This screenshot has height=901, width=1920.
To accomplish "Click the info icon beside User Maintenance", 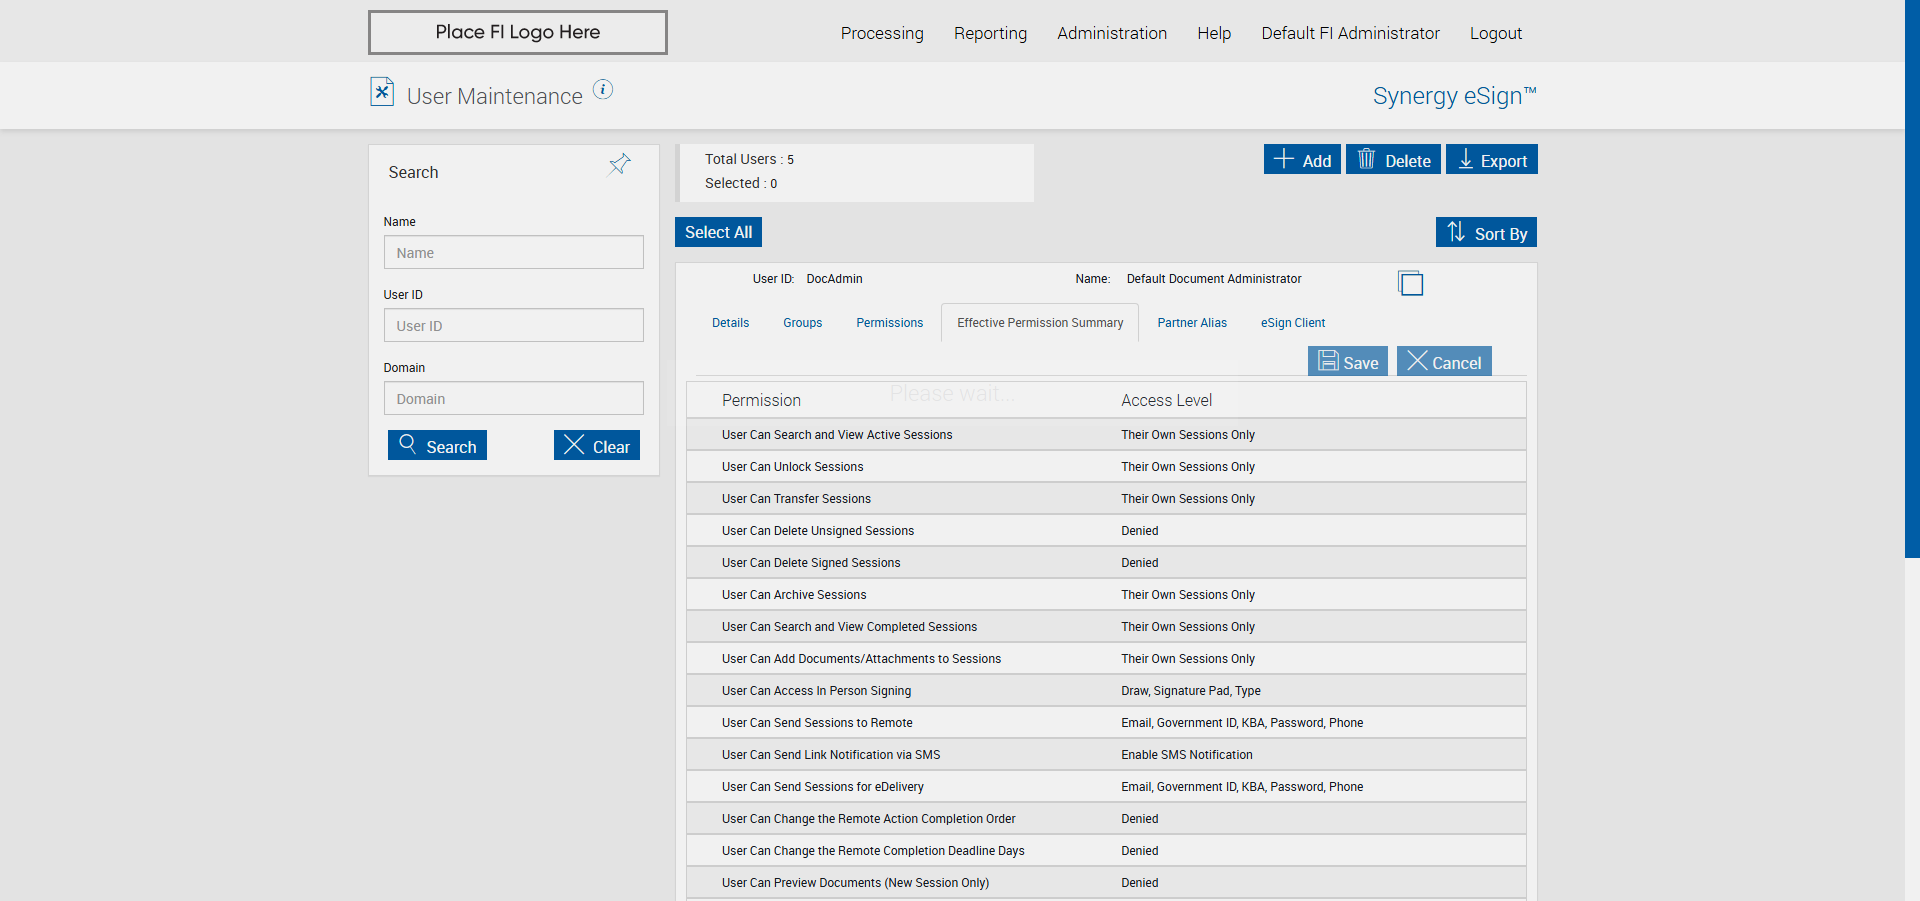I will (x=602, y=90).
